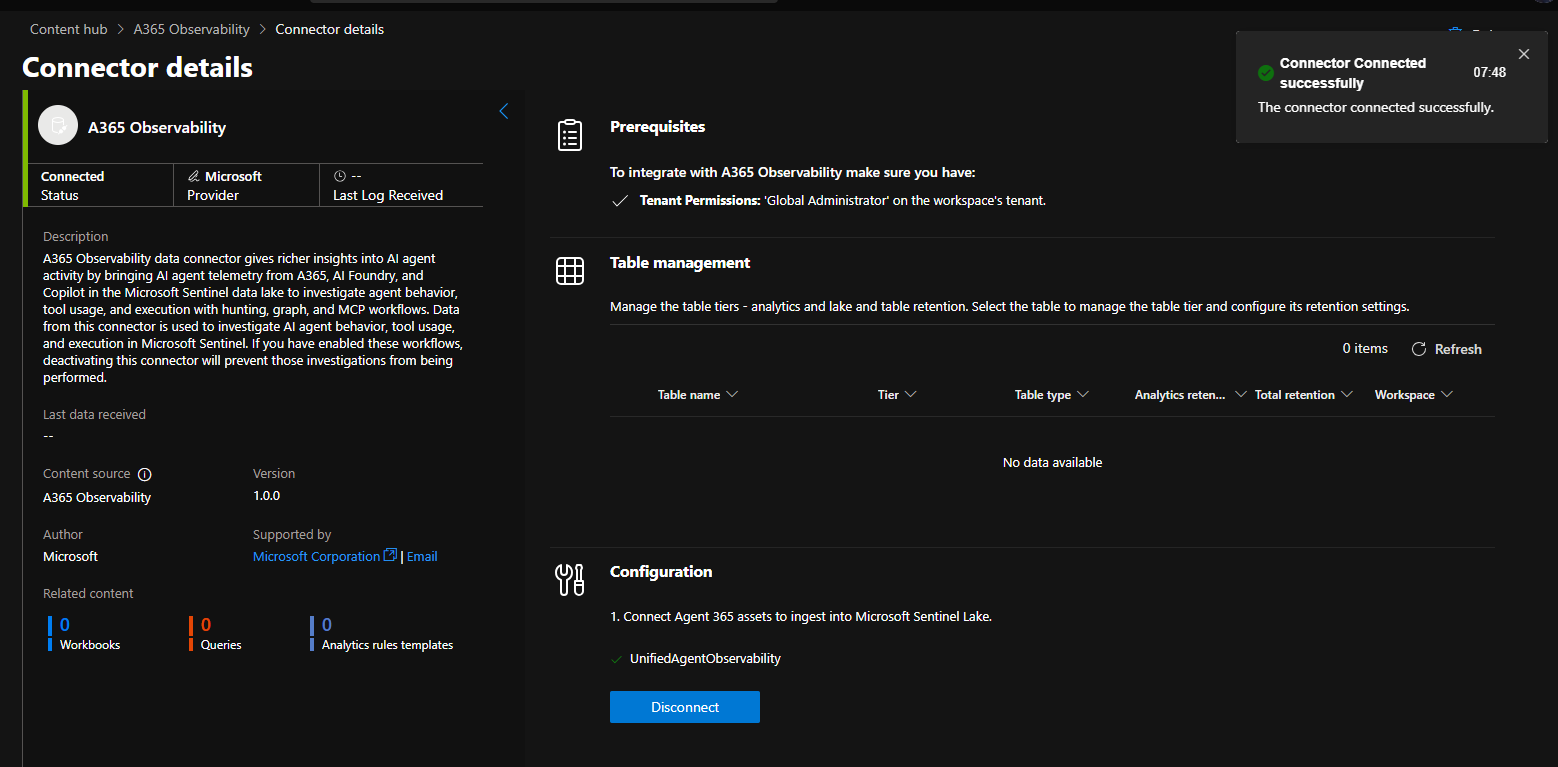Refresh the table management list
This screenshot has width=1558, height=767.
tap(1447, 349)
